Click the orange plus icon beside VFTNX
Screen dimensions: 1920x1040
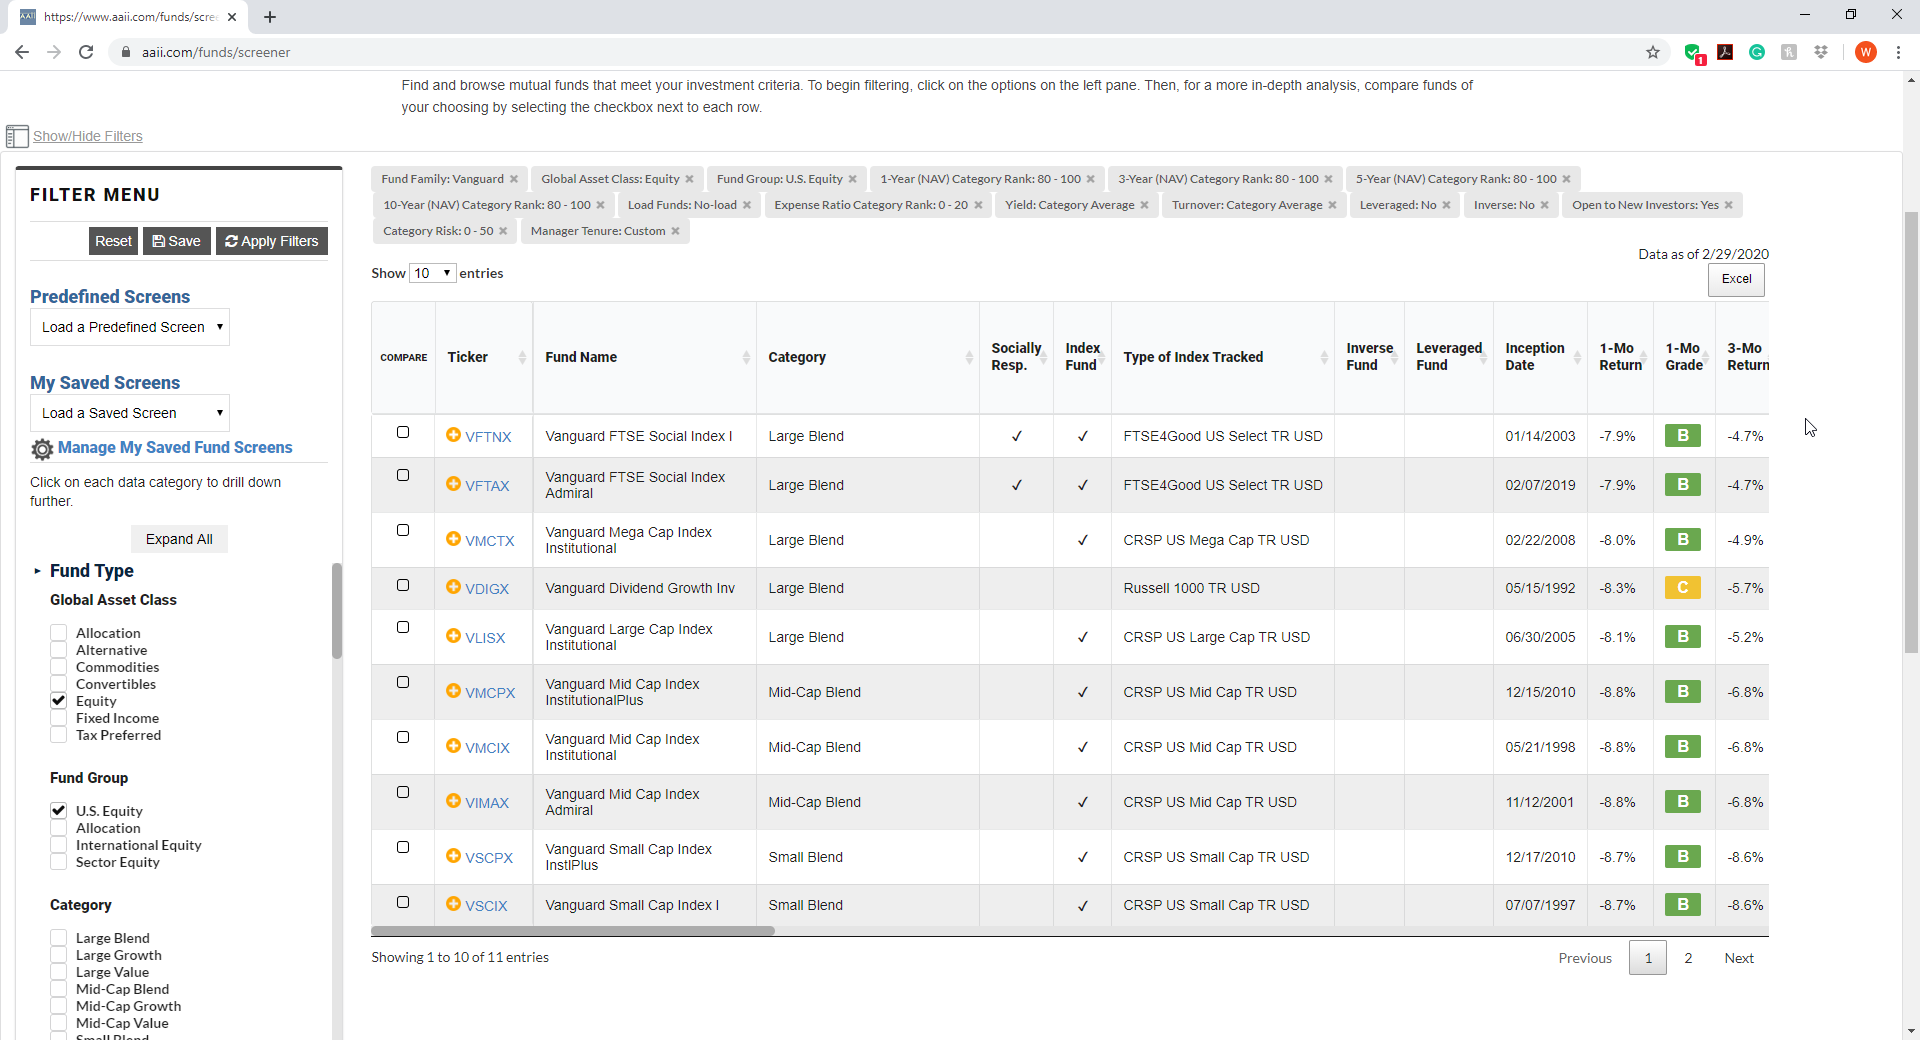pos(453,435)
